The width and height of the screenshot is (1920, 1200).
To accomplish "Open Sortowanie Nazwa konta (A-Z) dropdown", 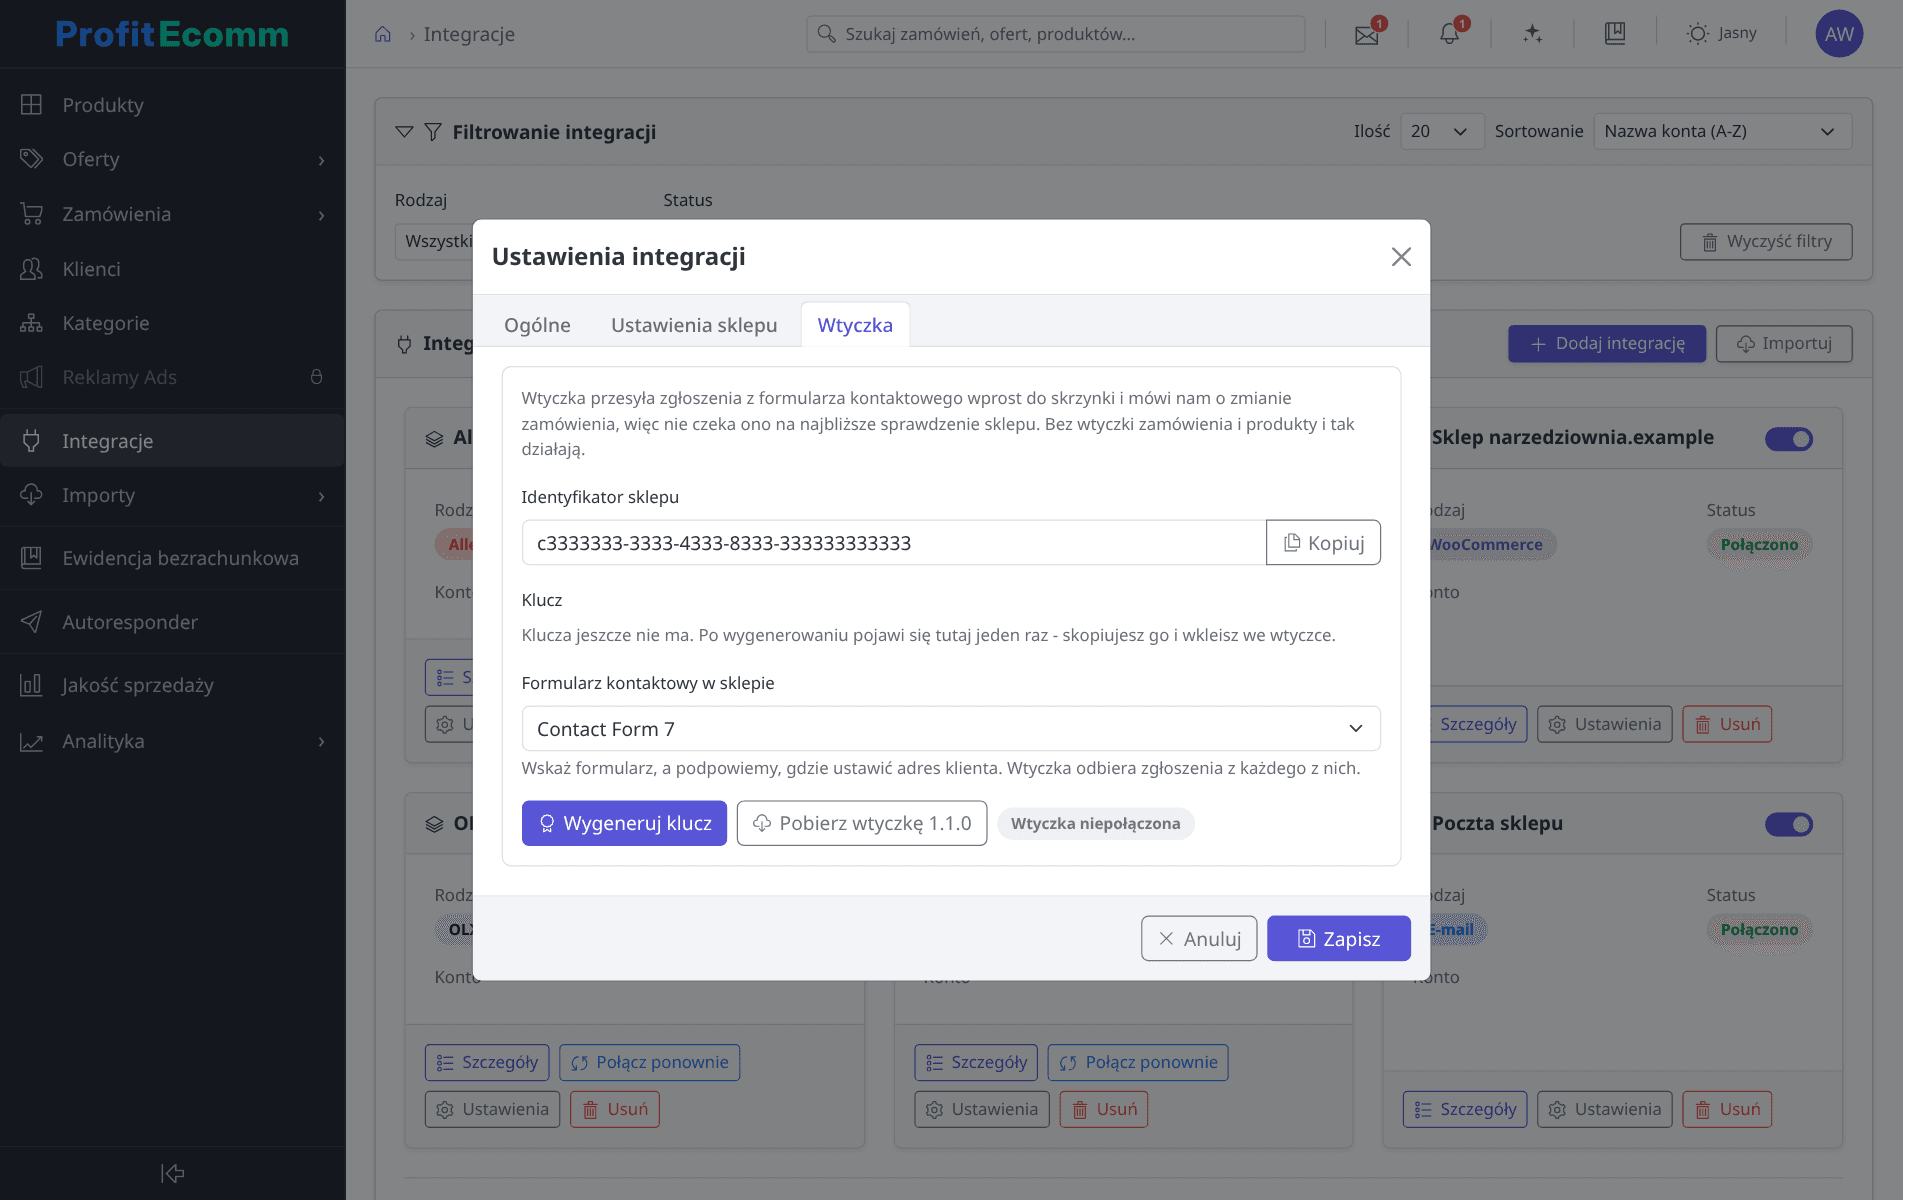I will point(1722,131).
